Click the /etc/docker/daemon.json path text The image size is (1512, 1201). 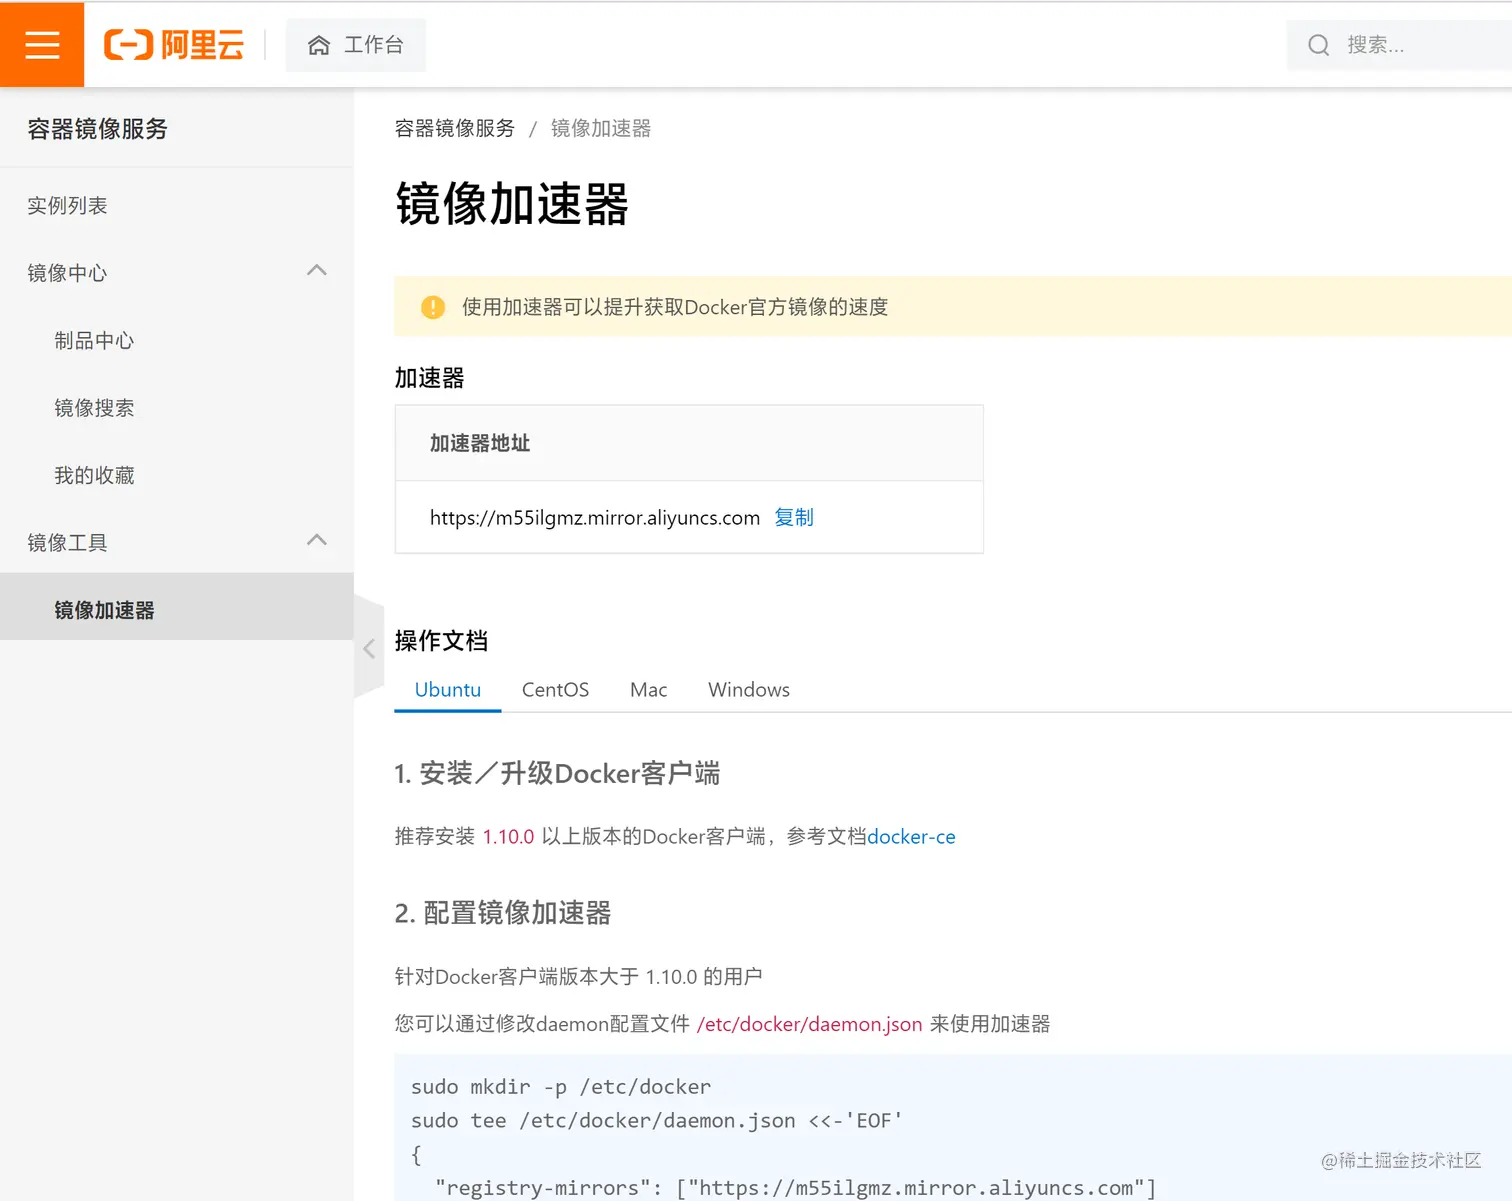(810, 1024)
